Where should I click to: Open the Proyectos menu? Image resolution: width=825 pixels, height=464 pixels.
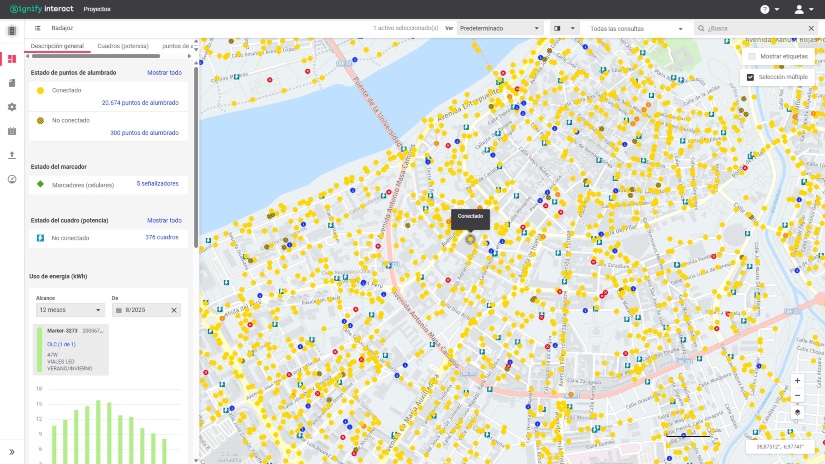(x=97, y=9)
